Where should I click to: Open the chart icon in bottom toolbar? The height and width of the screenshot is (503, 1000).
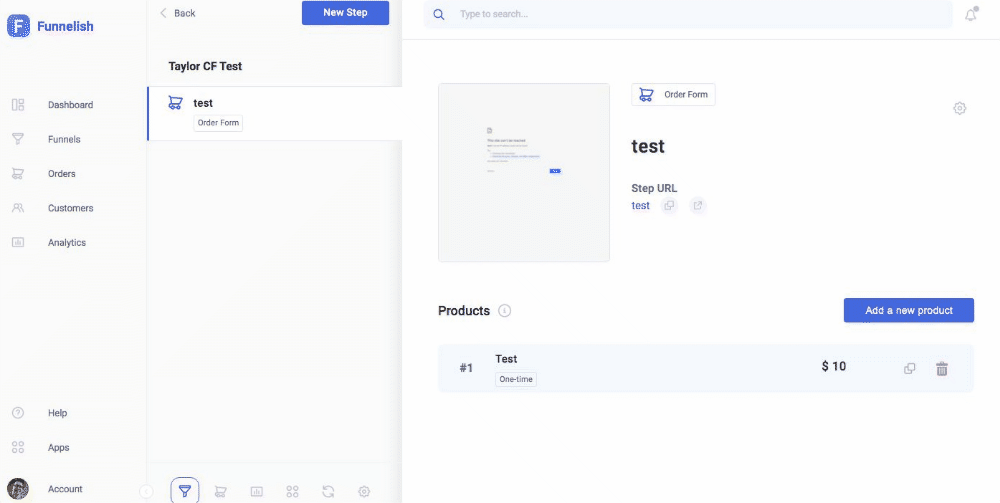click(257, 491)
